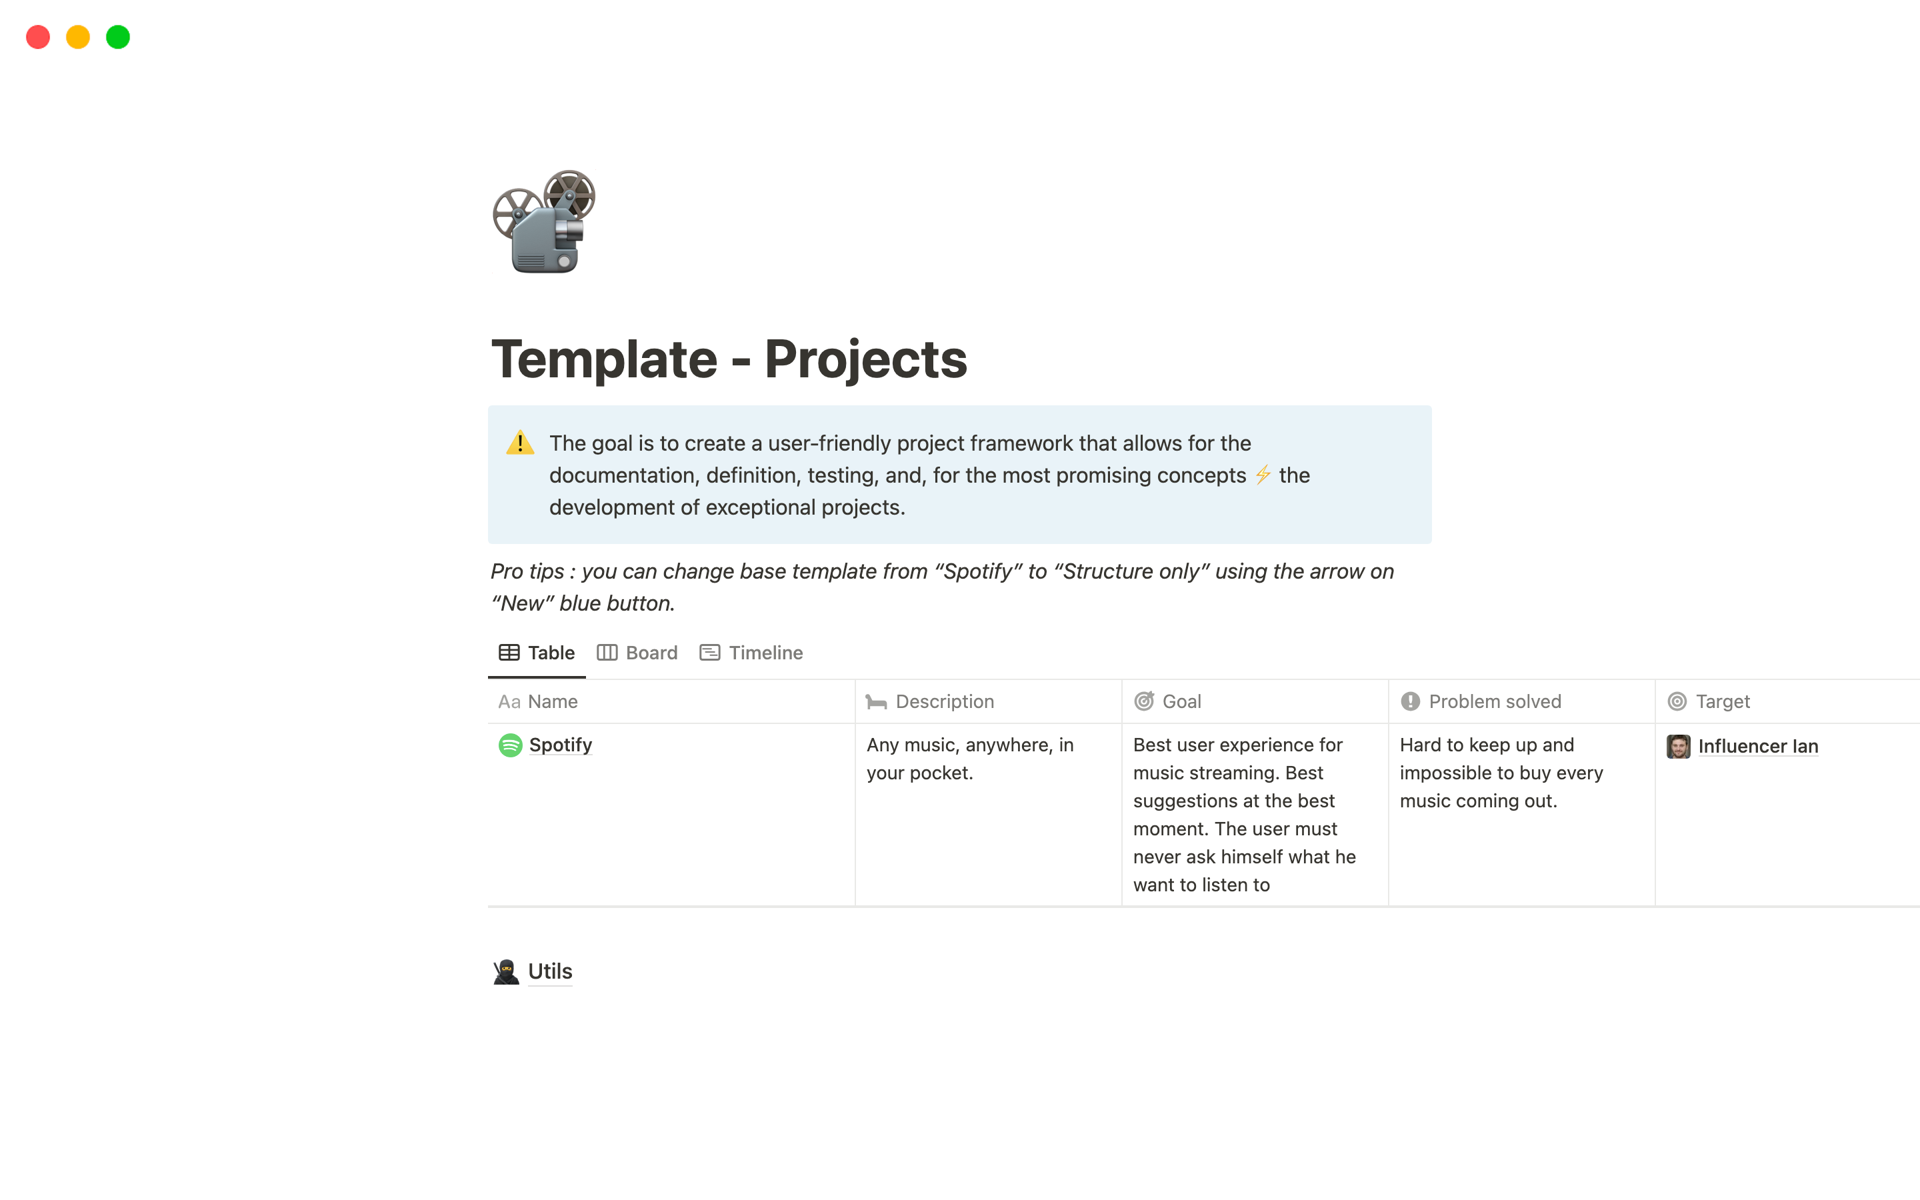This screenshot has width=1920, height=1200.
Task: Click Influencer Ian's avatar picture
Action: (1679, 746)
